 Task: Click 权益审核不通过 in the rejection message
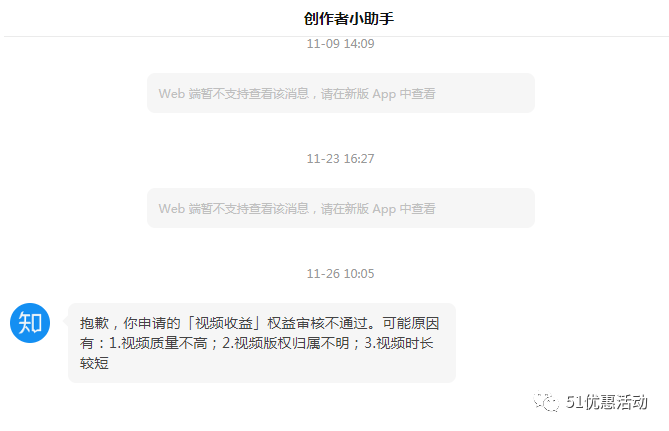point(317,323)
